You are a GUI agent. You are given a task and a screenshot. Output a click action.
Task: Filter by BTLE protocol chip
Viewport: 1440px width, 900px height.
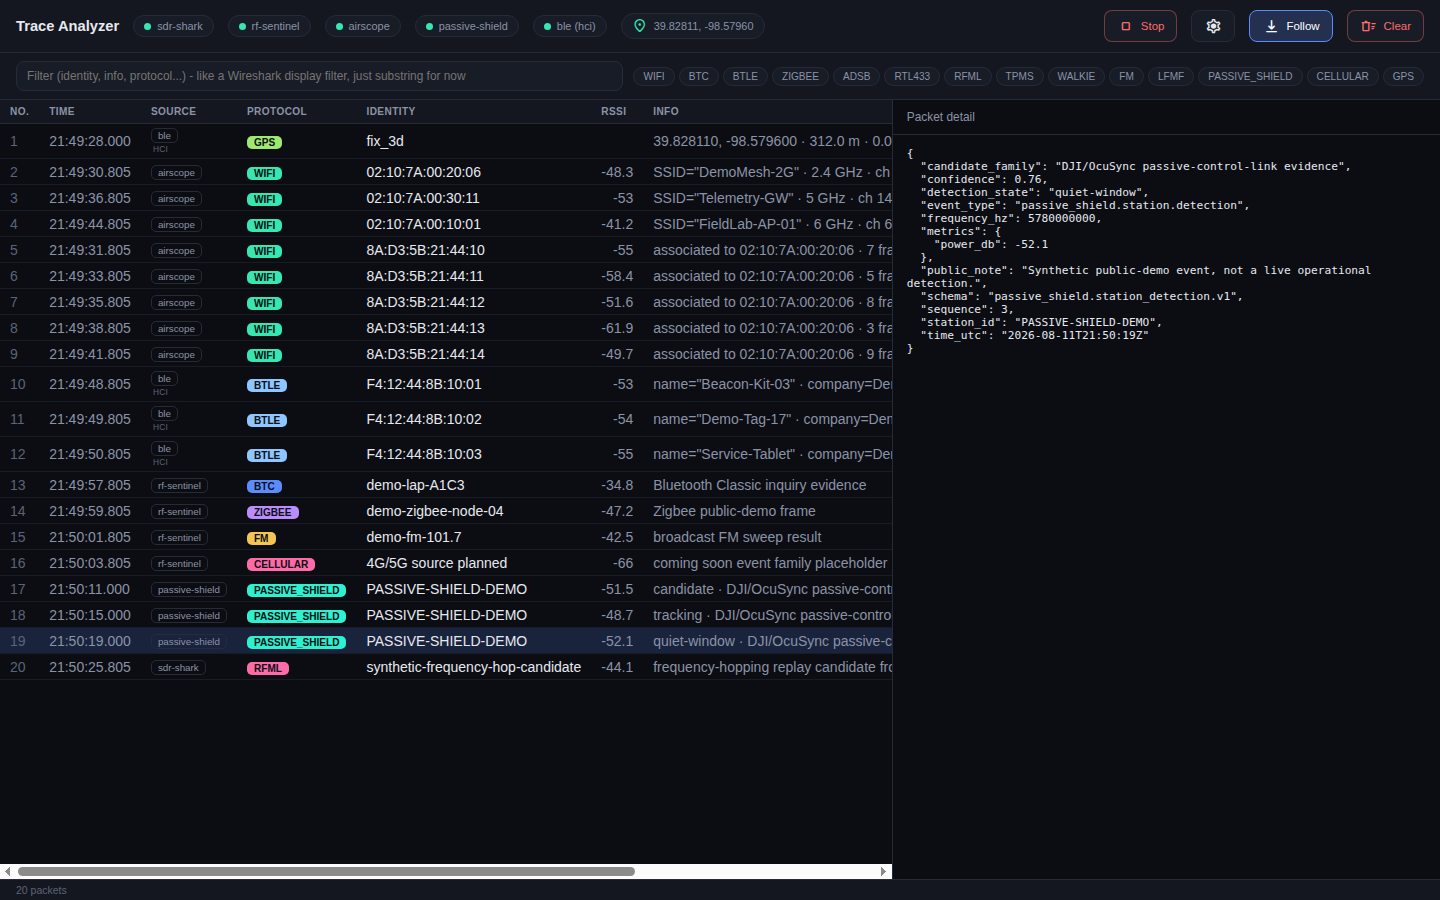[x=745, y=76]
